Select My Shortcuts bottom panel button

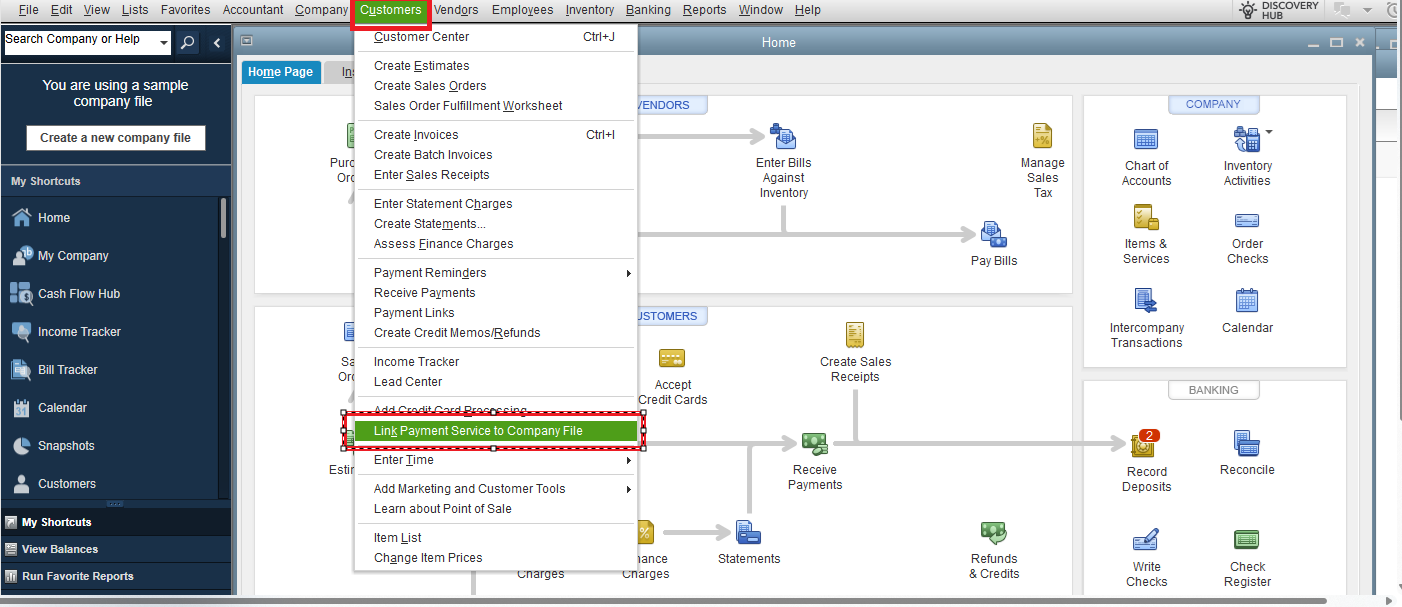(115, 522)
